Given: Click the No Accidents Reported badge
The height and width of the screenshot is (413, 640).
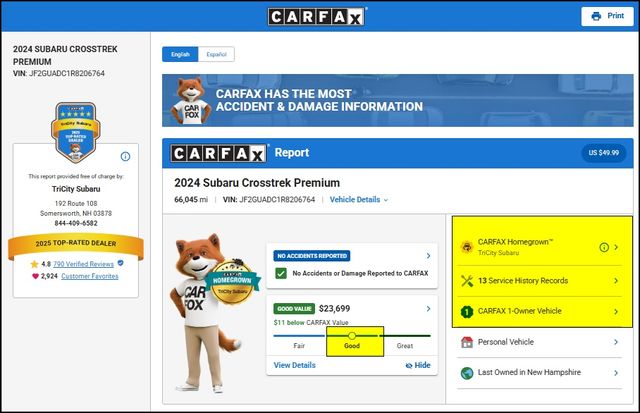Looking at the screenshot, I should pos(312,256).
